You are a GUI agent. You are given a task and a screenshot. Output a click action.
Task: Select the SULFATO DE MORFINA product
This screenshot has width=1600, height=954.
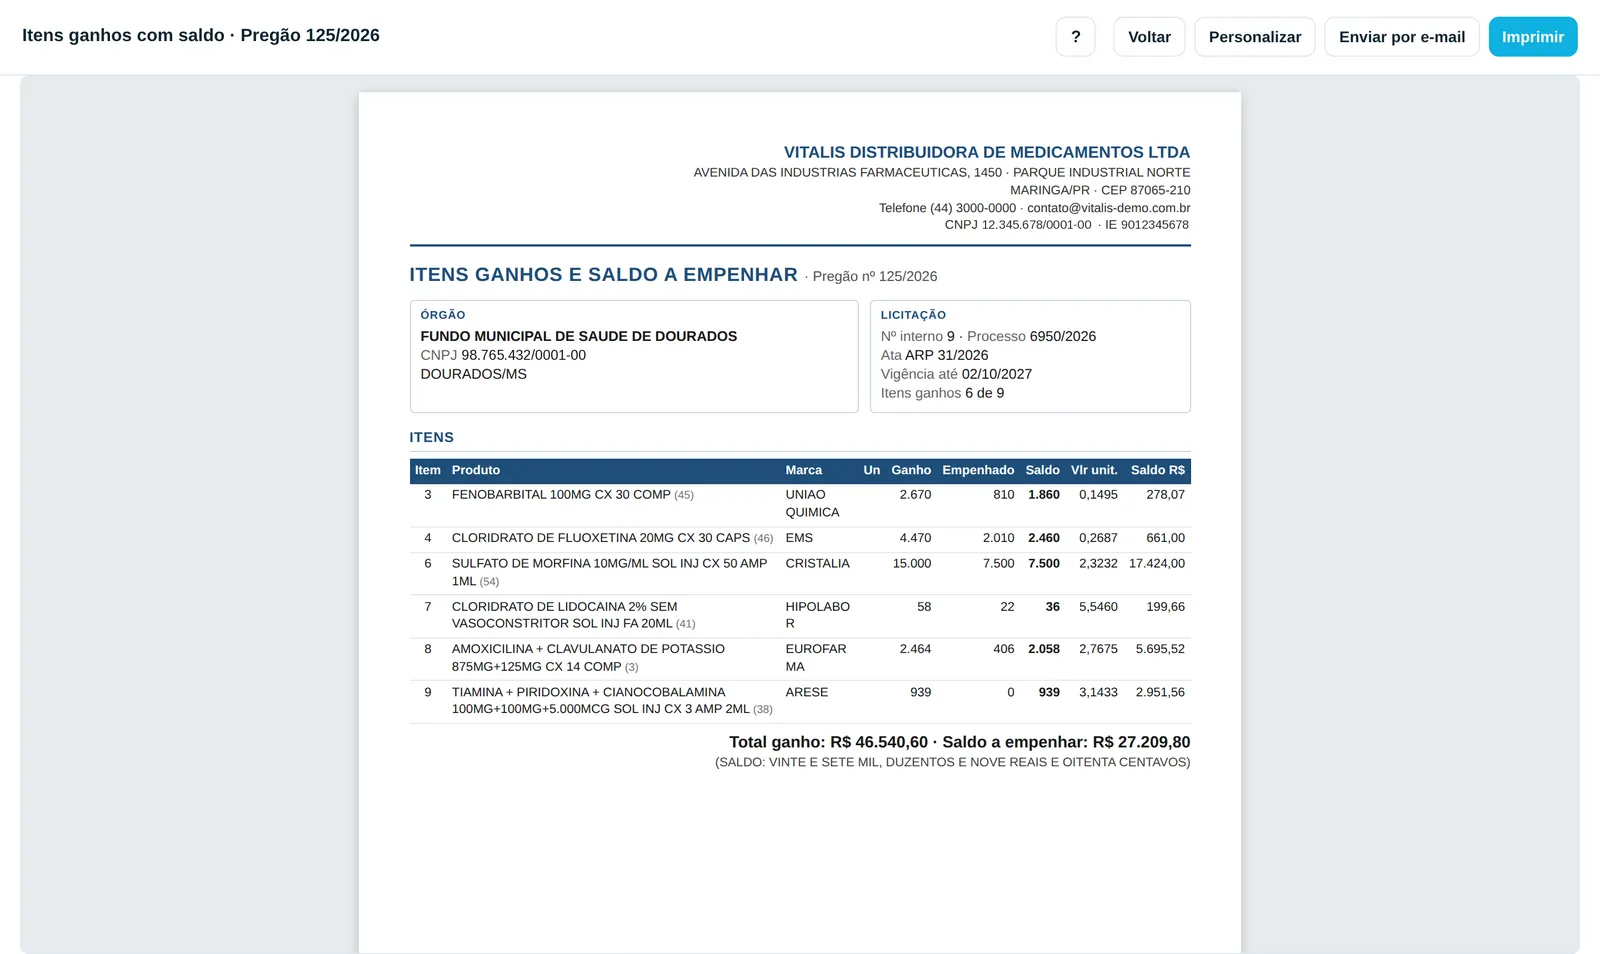pos(610,572)
